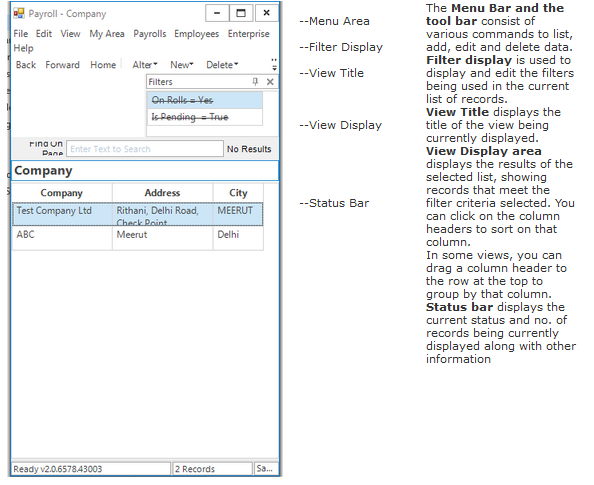594x485 pixels.
Task: Open the Payrolls menu
Action: coord(150,34)
